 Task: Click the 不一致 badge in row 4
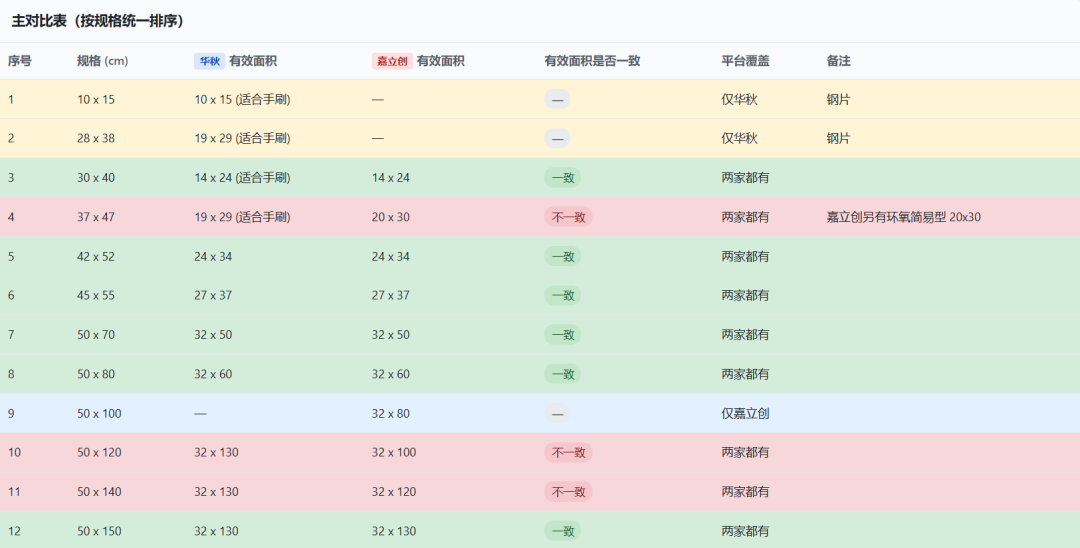tap(568, 217)
